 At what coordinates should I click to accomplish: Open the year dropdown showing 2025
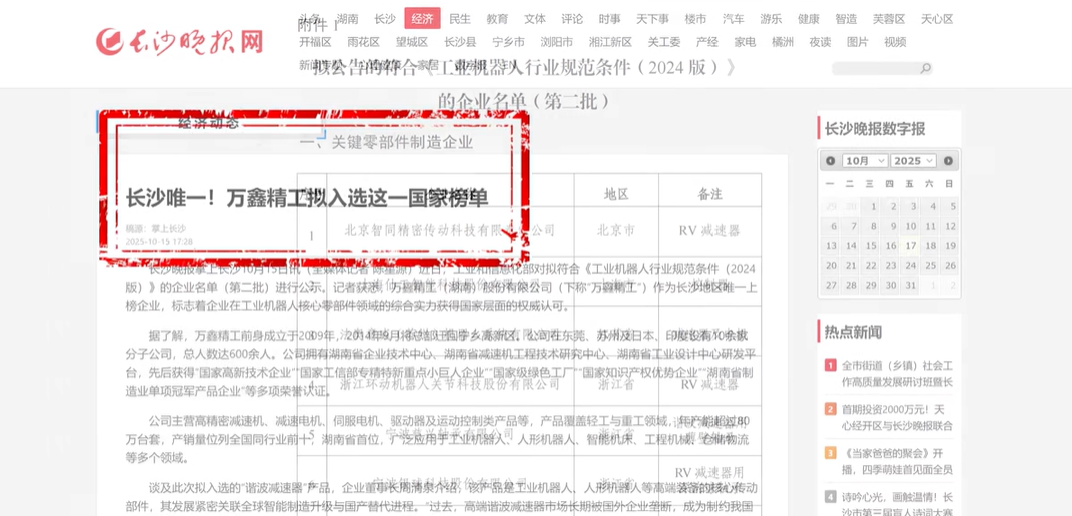pos(913,161)
